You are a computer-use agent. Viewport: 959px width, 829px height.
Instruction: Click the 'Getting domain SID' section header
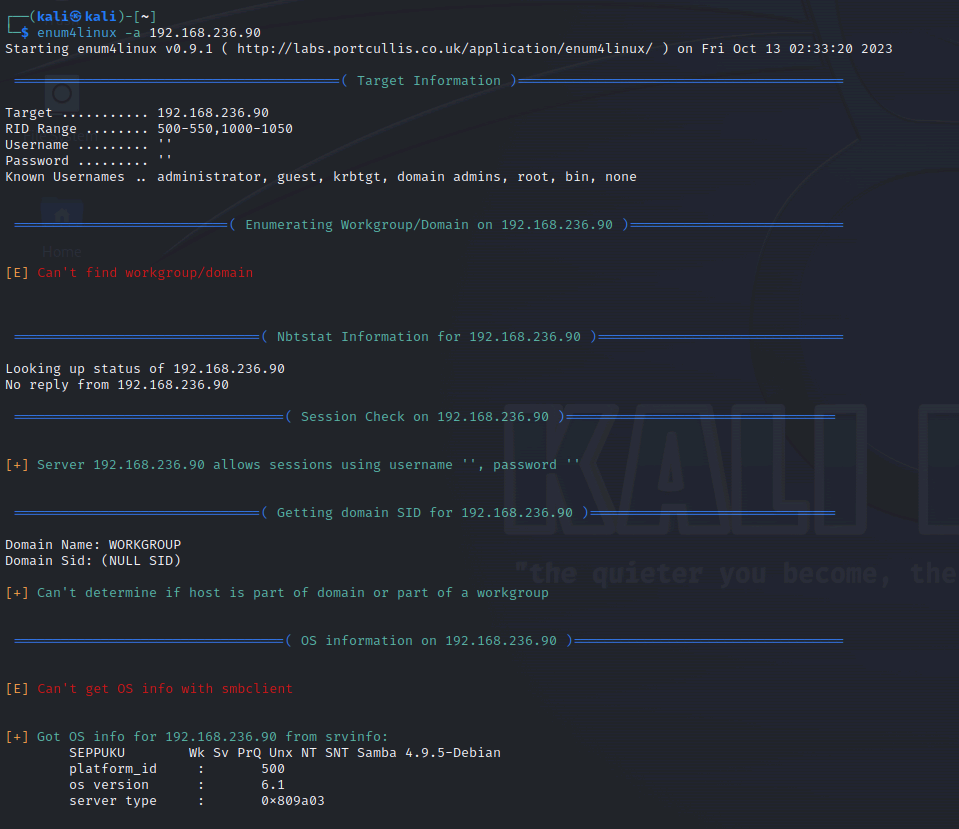coord(425,513)
